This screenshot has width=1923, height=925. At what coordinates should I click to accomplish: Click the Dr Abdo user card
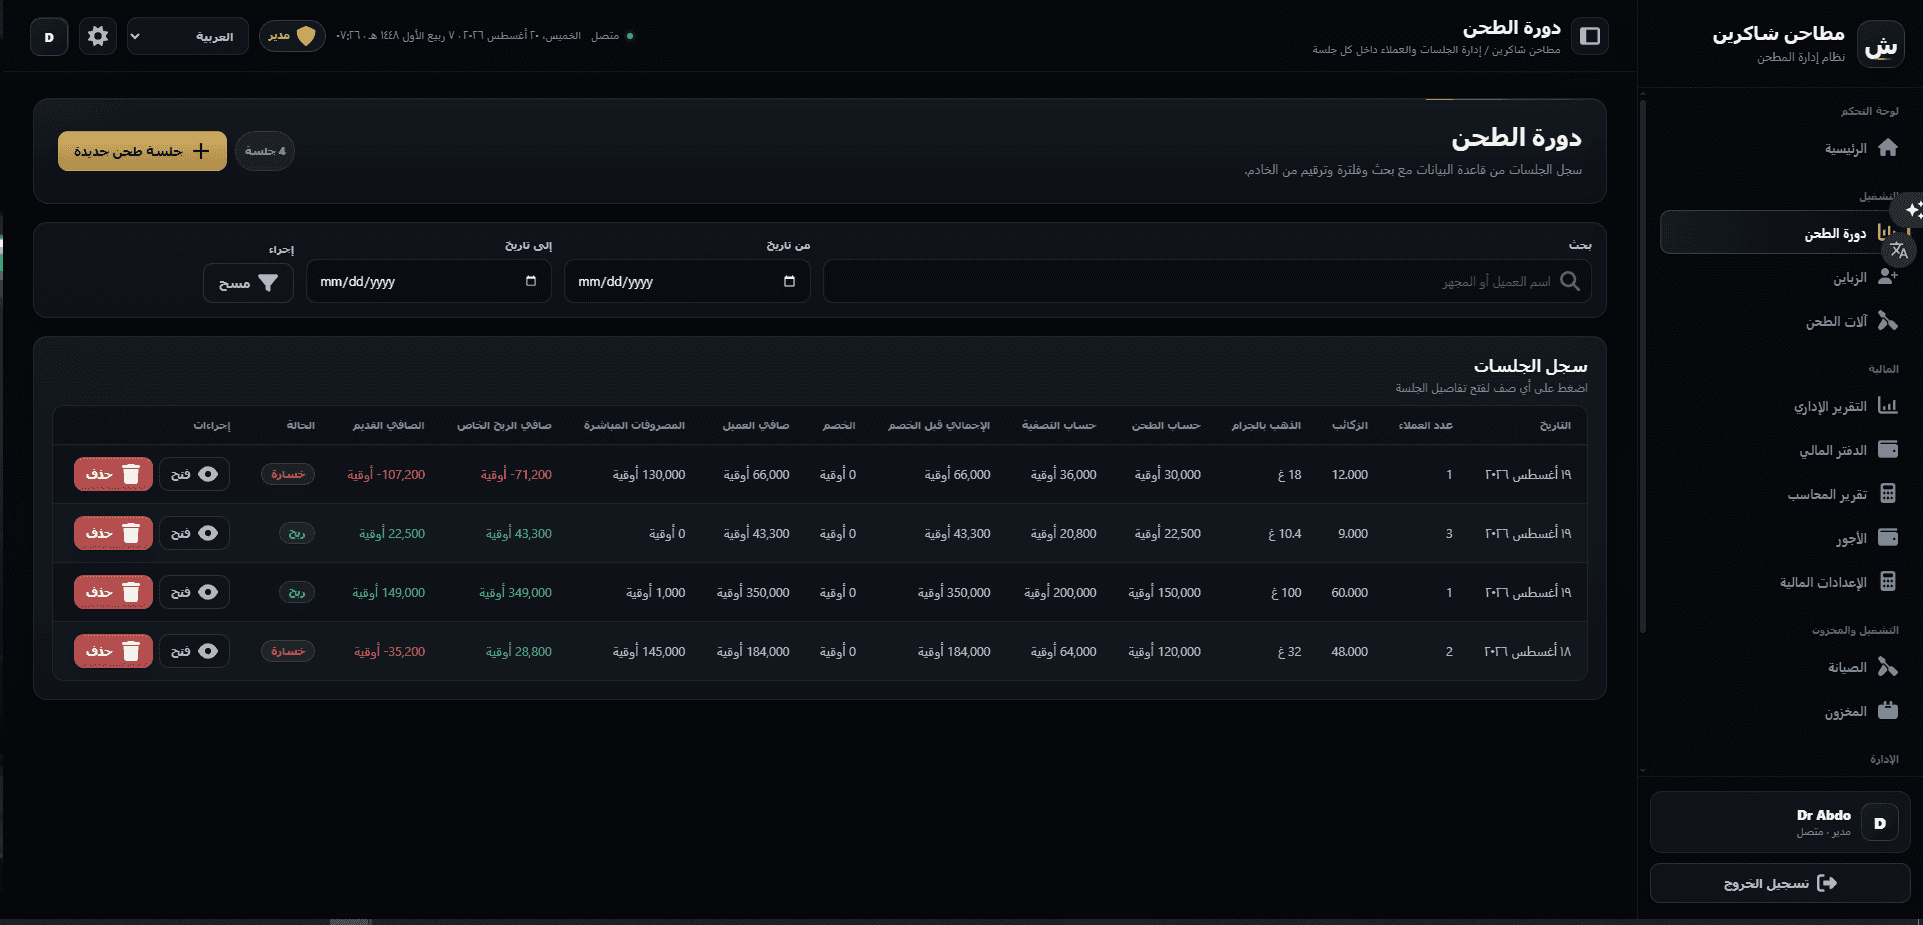tap(1780, 822)
